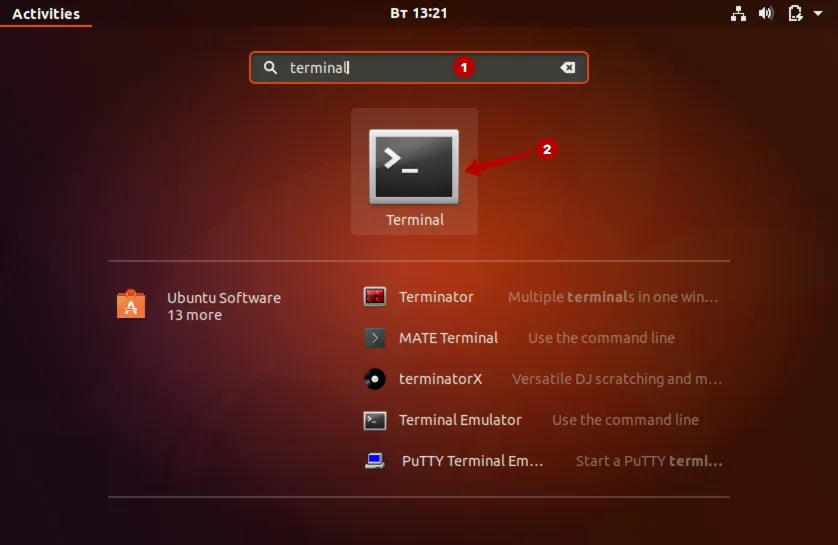Image resolution: width=838 pixels, height=545 pixels.
Task: Click the Terminal label under icon
Action: pyautogui.click(x=415, y=220)
